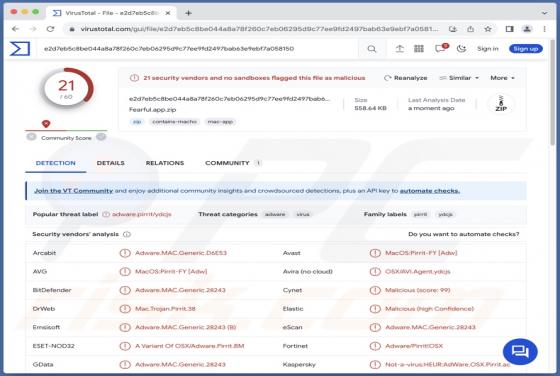Switch to the COMMUNITY tab
Viewport: 560px width, 376px height.
click(233, 163)
